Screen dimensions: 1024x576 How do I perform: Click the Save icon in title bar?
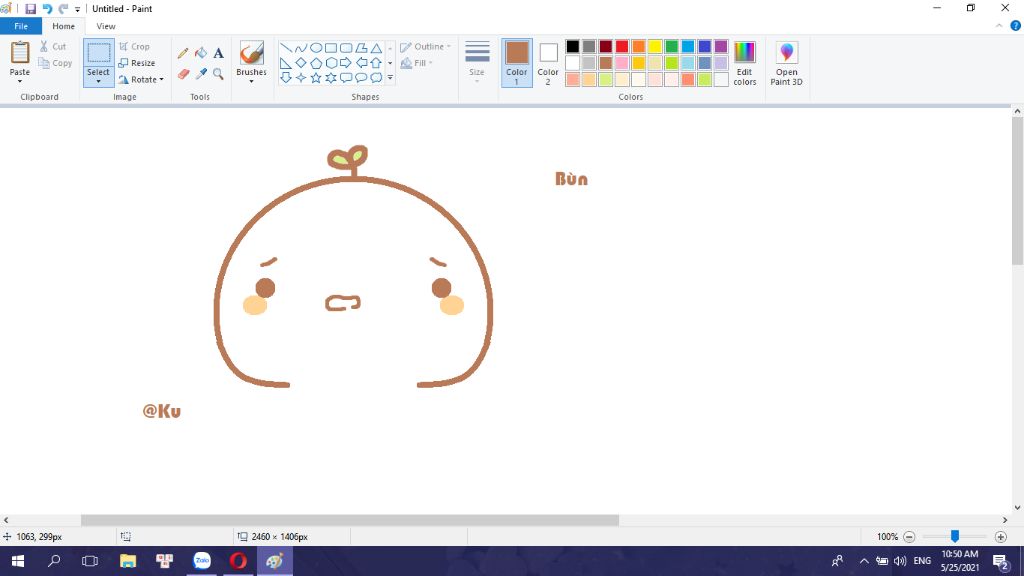[x=30, y=8]
